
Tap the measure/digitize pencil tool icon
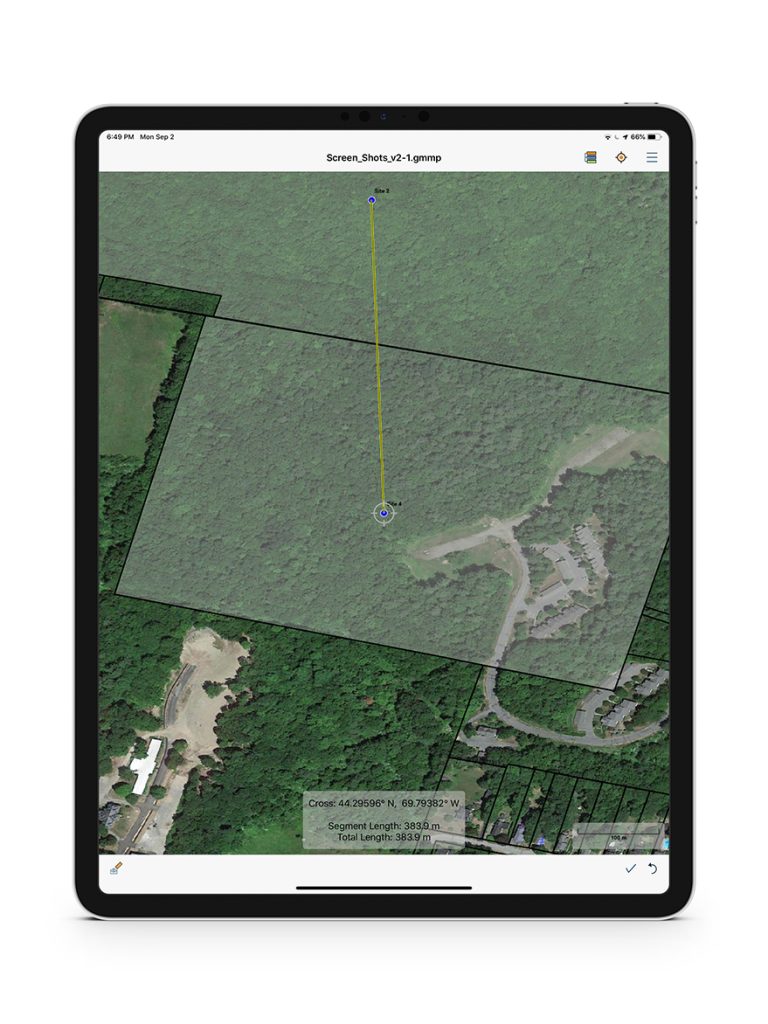click(x=116, y=868)
